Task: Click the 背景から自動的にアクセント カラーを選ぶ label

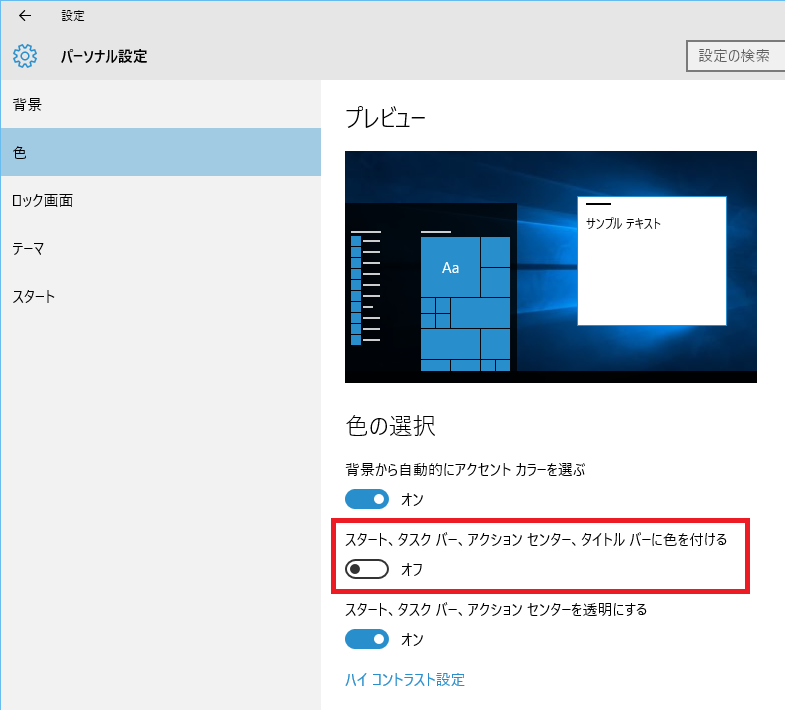Action: click(465, 470)
